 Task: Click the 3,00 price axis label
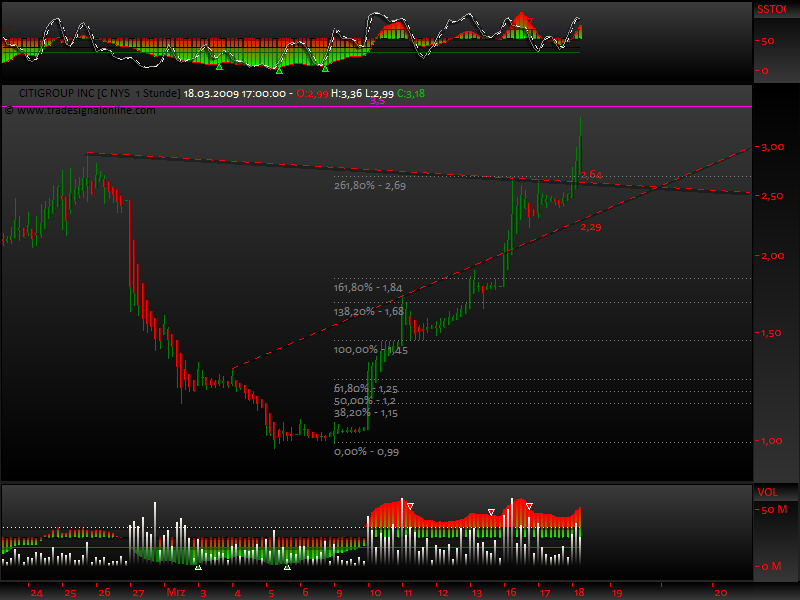coord(772,147)
